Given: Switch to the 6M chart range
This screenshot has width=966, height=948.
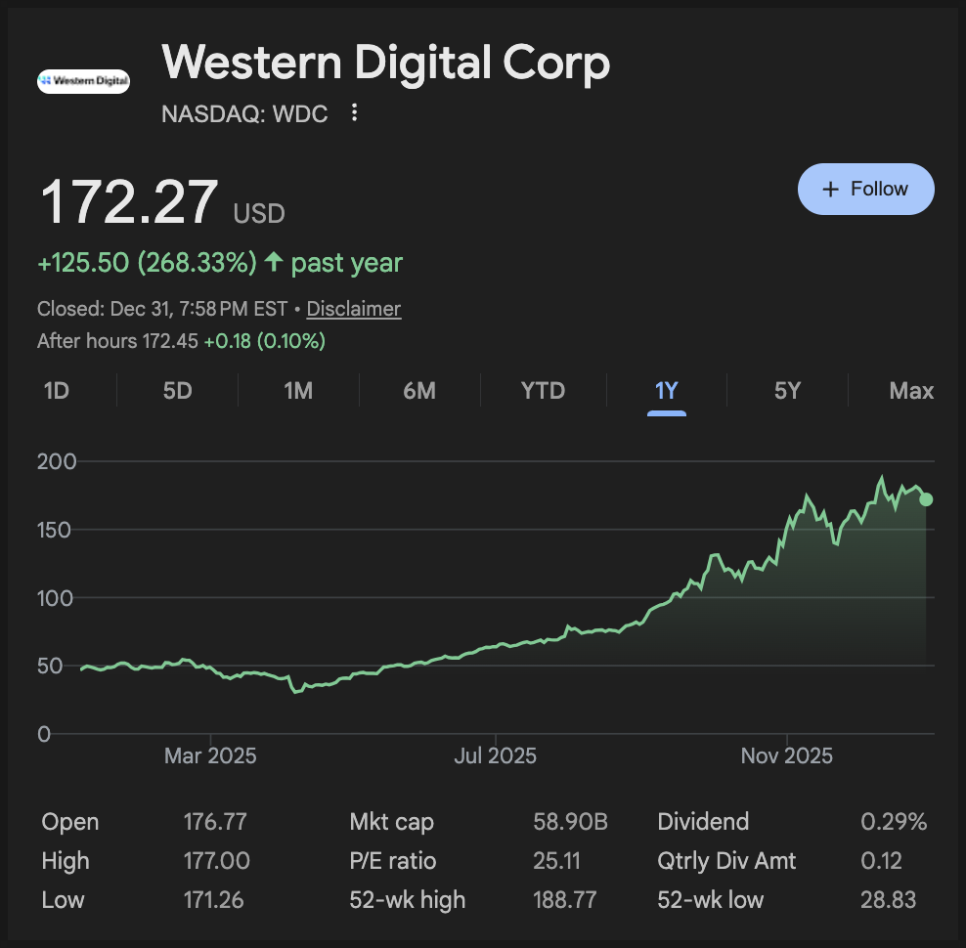Looking at the screenshot, I should (419, 390).
